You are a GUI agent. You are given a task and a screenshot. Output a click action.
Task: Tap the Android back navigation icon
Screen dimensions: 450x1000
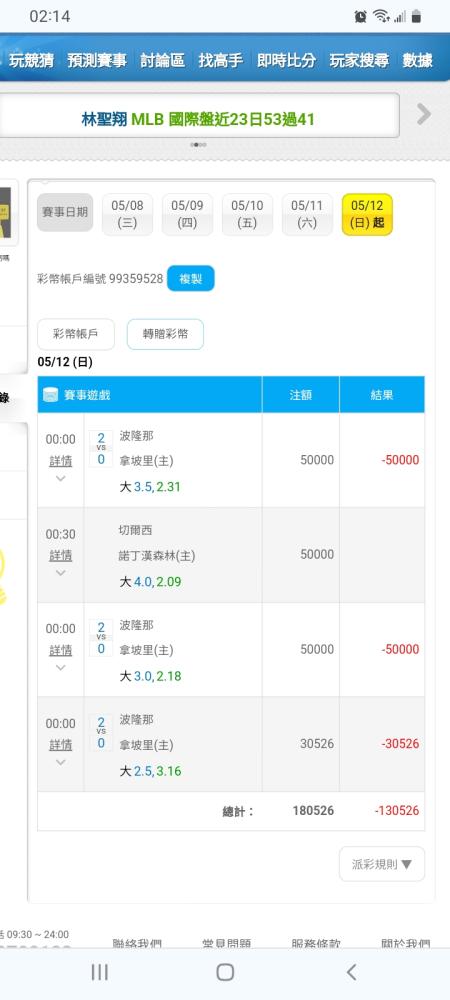351,972
